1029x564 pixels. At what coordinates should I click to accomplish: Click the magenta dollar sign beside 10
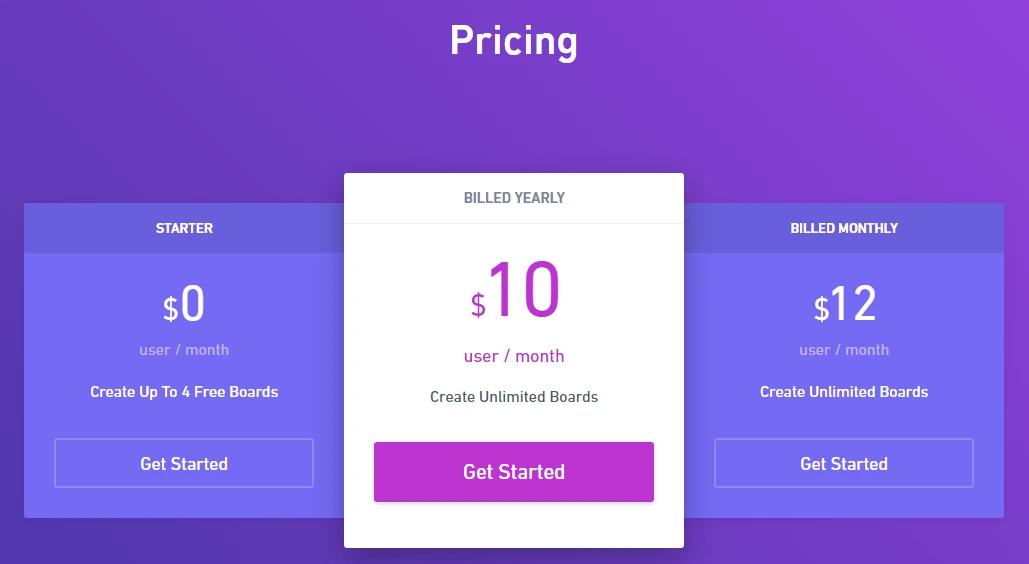pos(478,304)
